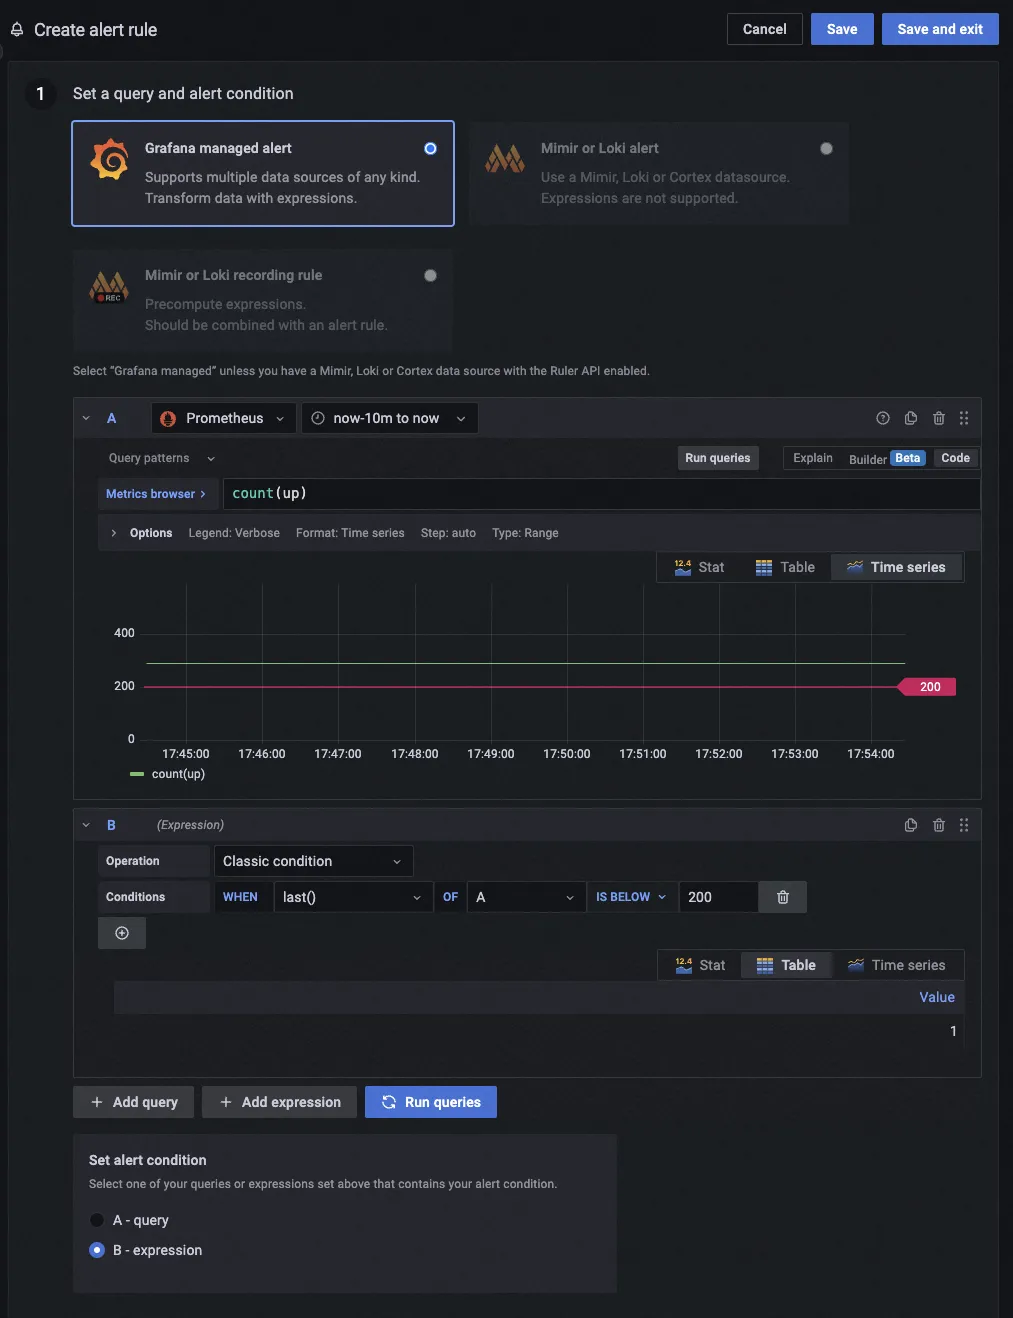
Task: Switch query editor to Code mode
Action: pyautogui.click(x=955, y=458)
